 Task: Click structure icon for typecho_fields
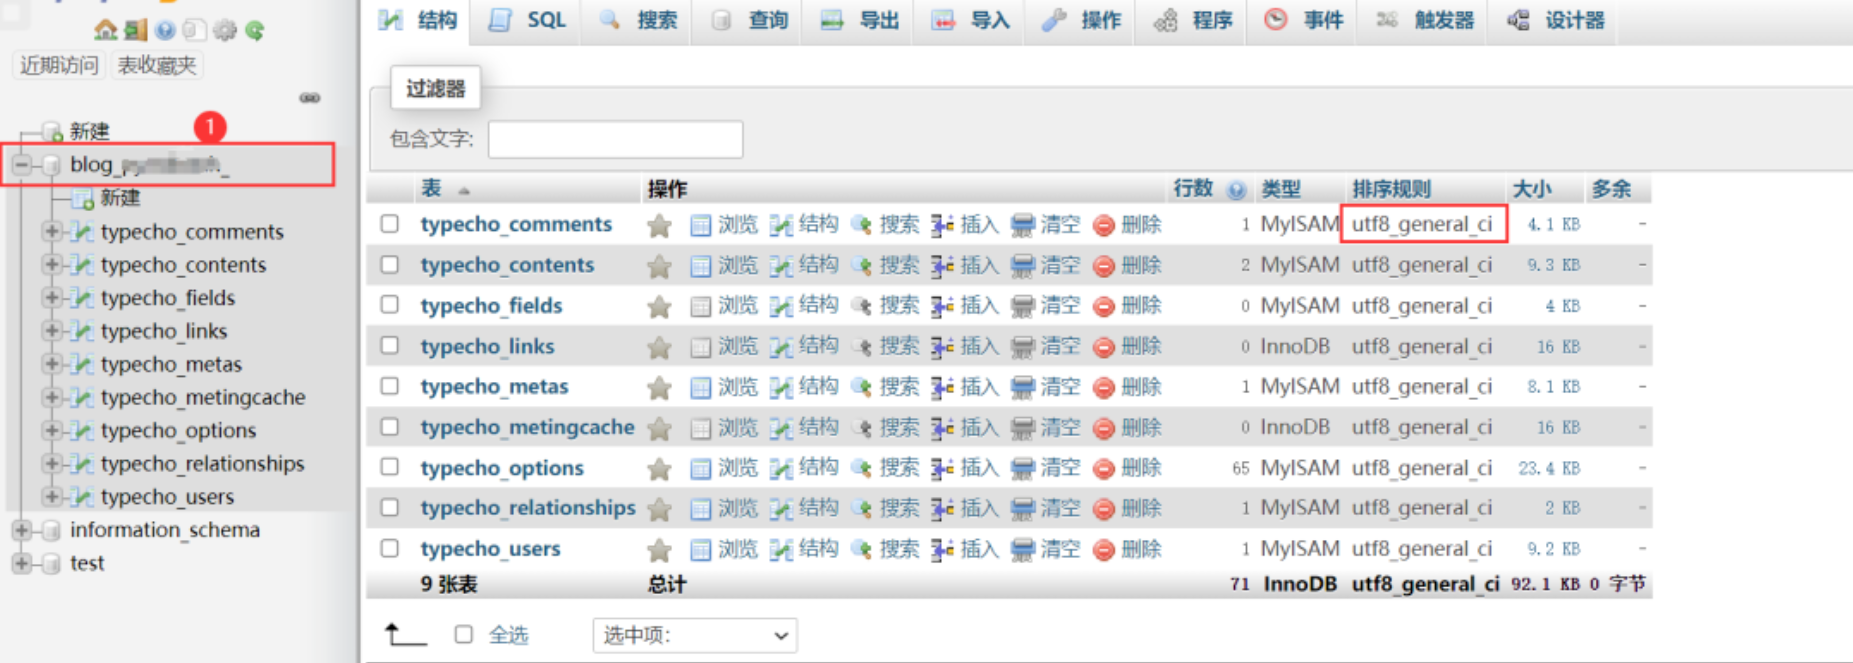click(781, 306)
